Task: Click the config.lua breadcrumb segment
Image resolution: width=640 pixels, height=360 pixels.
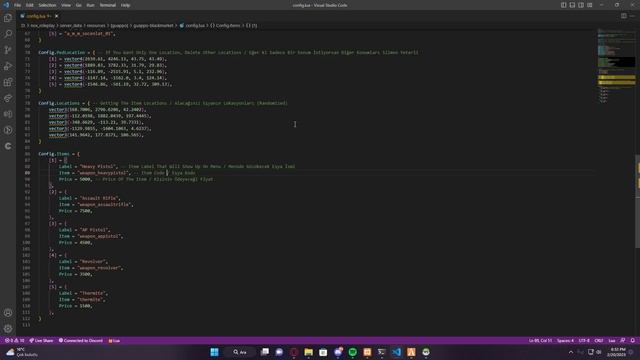Action: point(192,25)
